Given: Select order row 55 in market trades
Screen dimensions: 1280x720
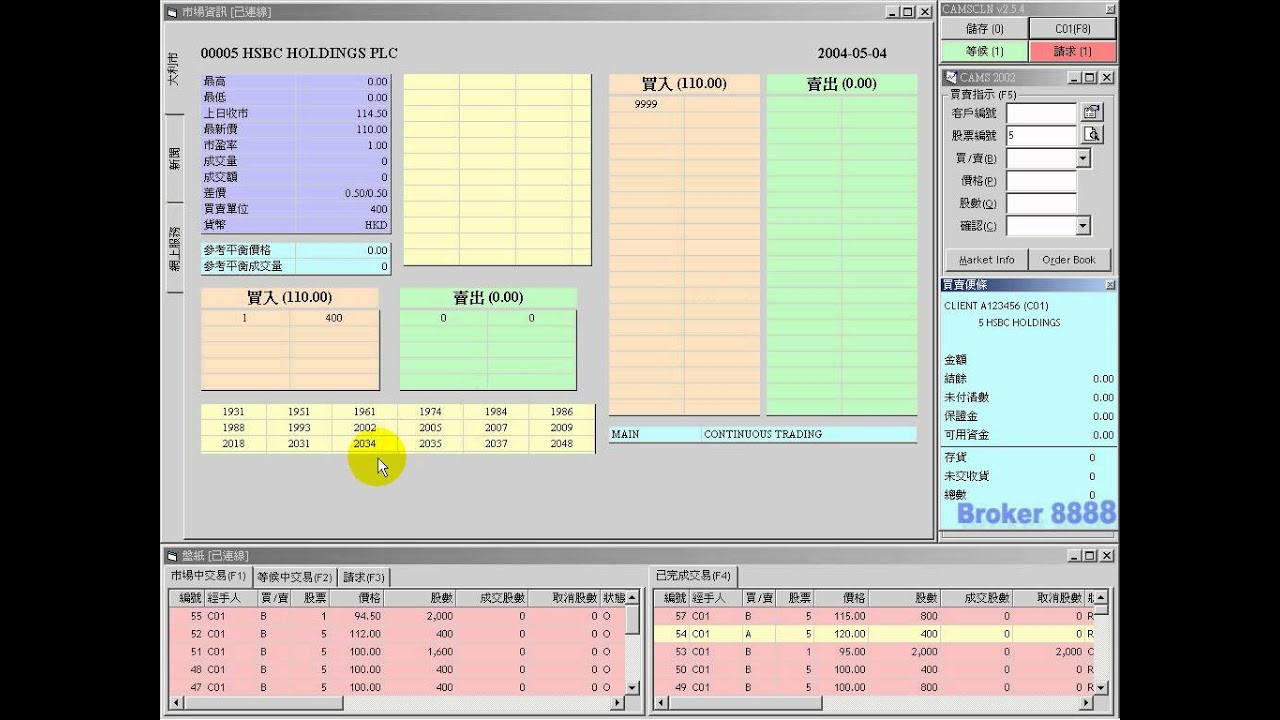Looking at the screenshot, I should [397, 616].
